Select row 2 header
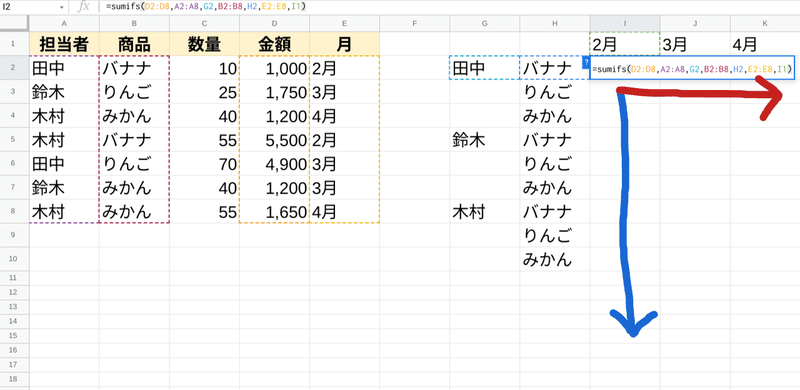 tap(14, 67)
